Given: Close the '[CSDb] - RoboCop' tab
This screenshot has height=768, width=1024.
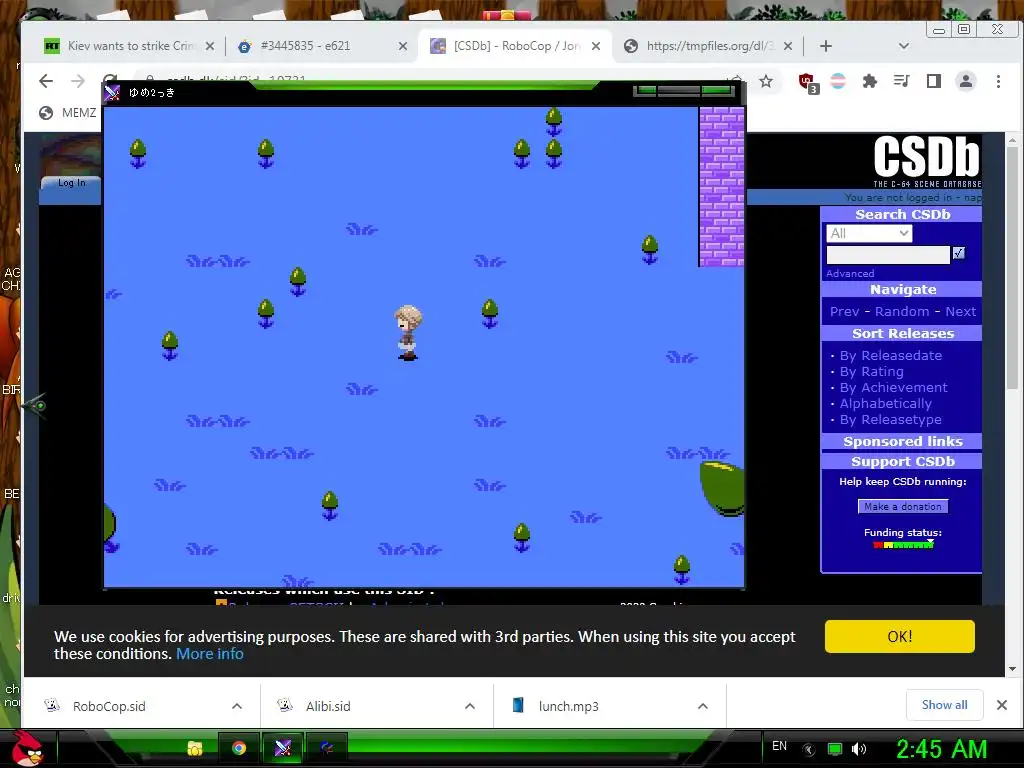Looking at the screenshot, I should pos(596,46).
